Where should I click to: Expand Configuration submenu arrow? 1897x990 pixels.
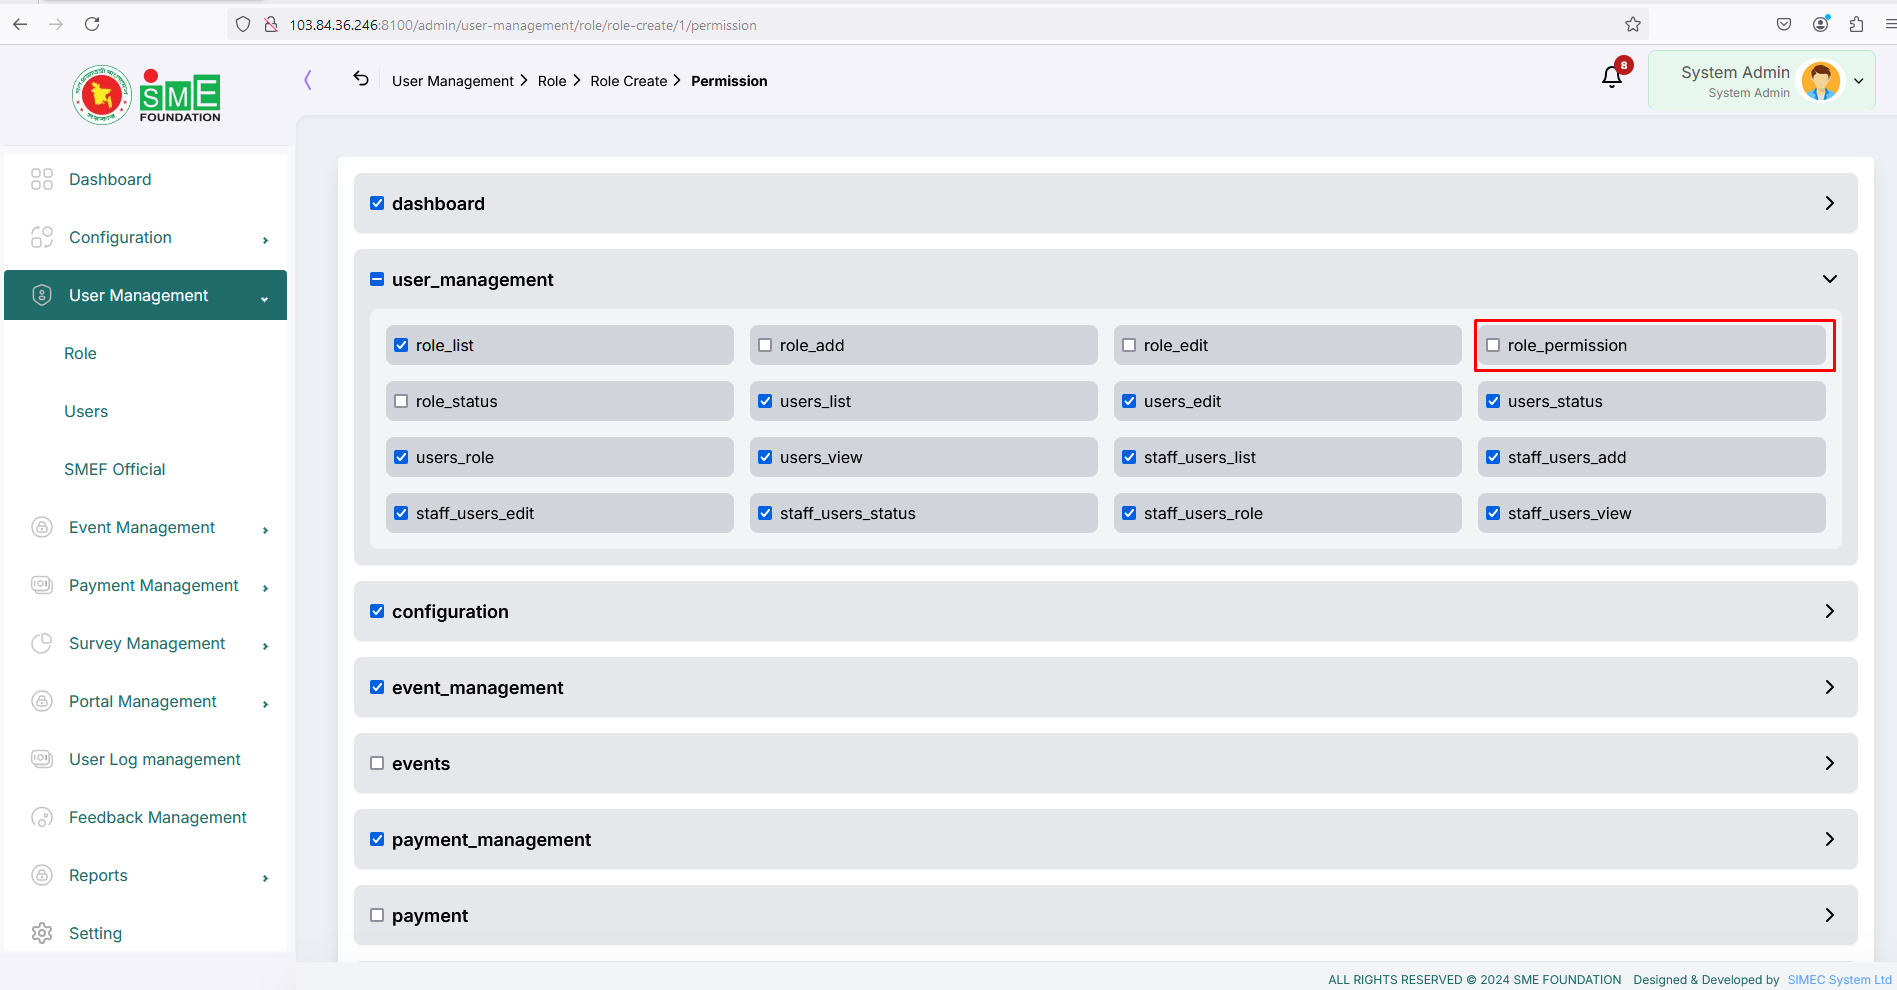(x=265, y=240)
